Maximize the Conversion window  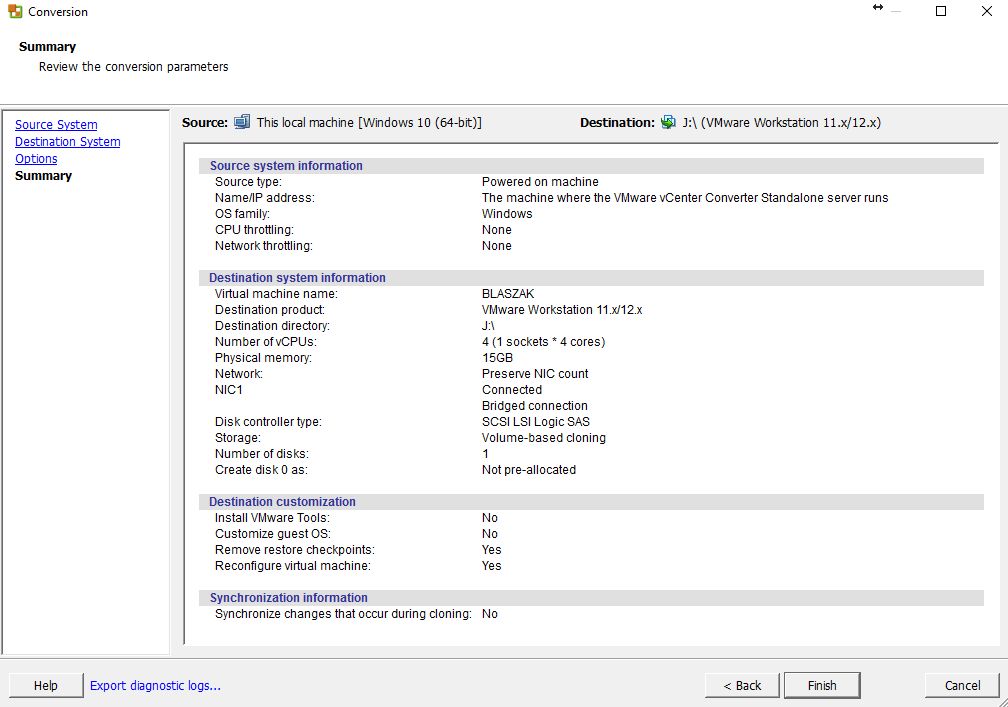click(940, 11)
